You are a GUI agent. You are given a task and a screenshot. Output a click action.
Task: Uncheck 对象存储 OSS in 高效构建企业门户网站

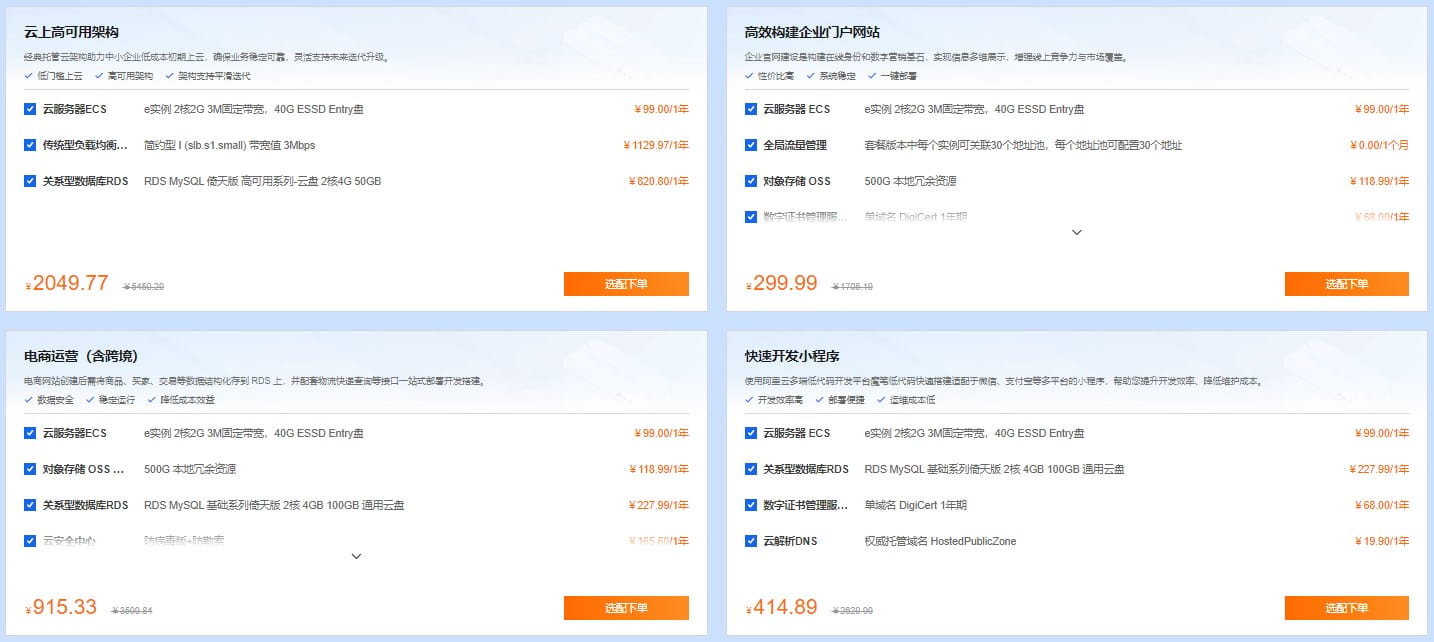(750, 181)
